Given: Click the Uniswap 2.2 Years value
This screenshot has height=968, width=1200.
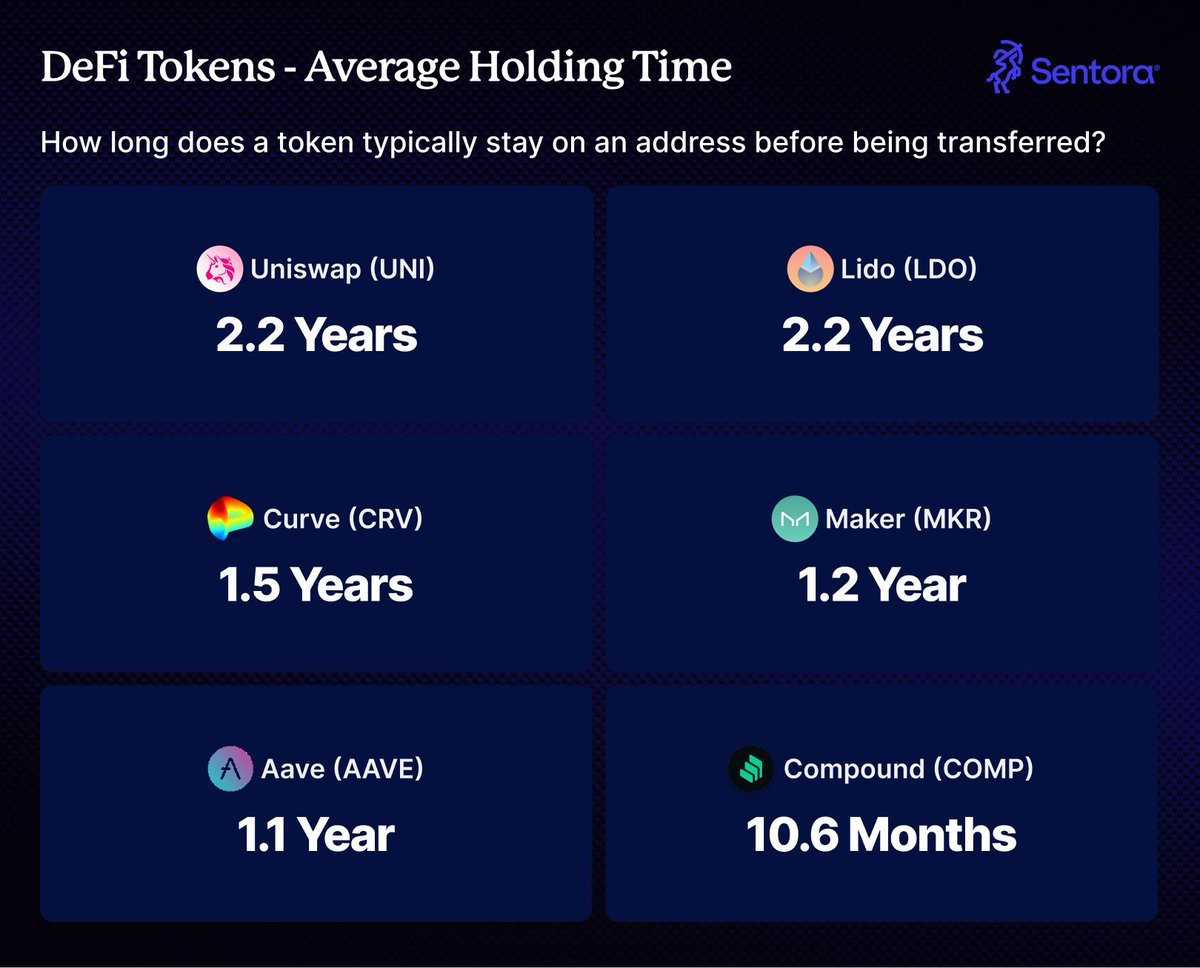Looking at the screenshot, I should pyautogui.click(x=316, y=335).
